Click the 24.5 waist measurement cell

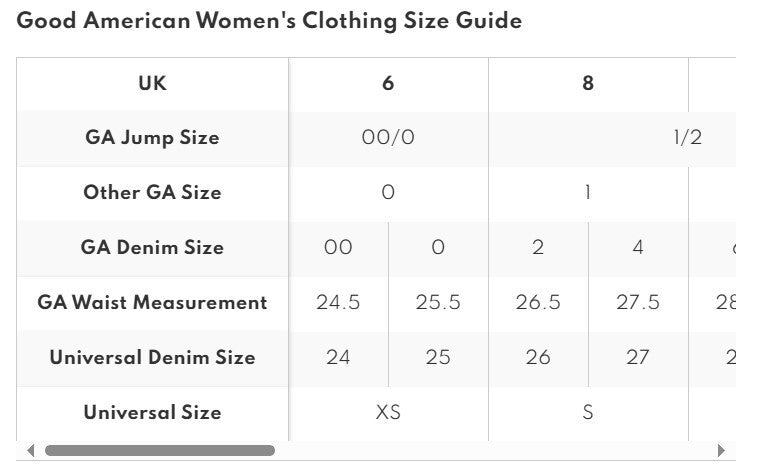tap(338, 303)
